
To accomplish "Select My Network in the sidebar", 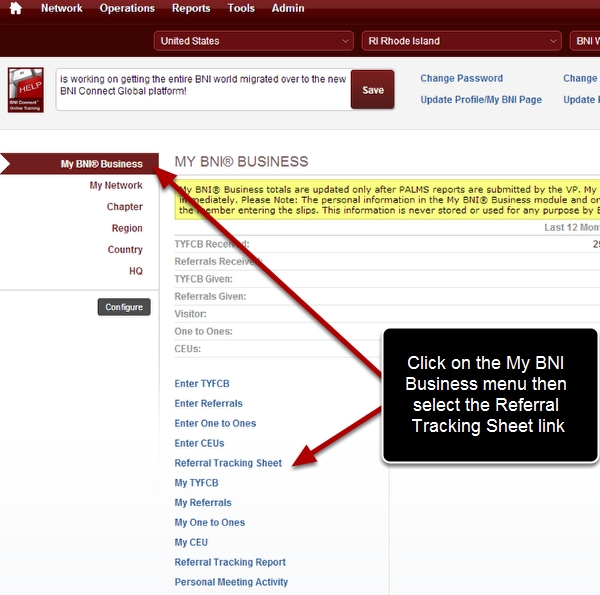I will 115,186.
